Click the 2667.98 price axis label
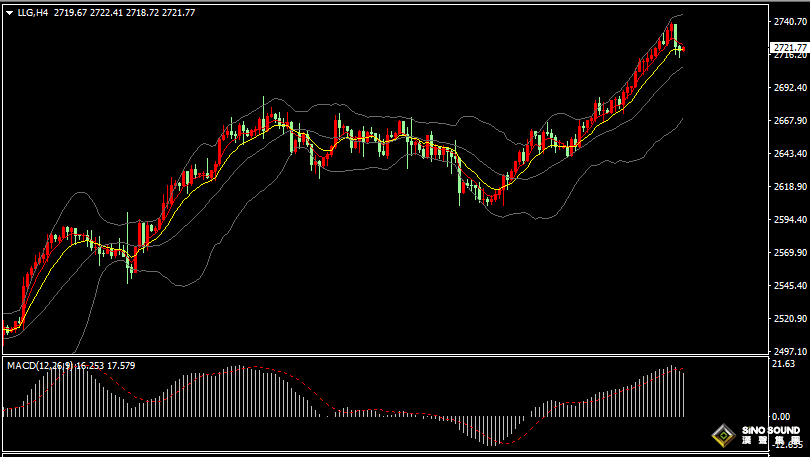This screenshot has width=810, height=457. pos(789,121)
